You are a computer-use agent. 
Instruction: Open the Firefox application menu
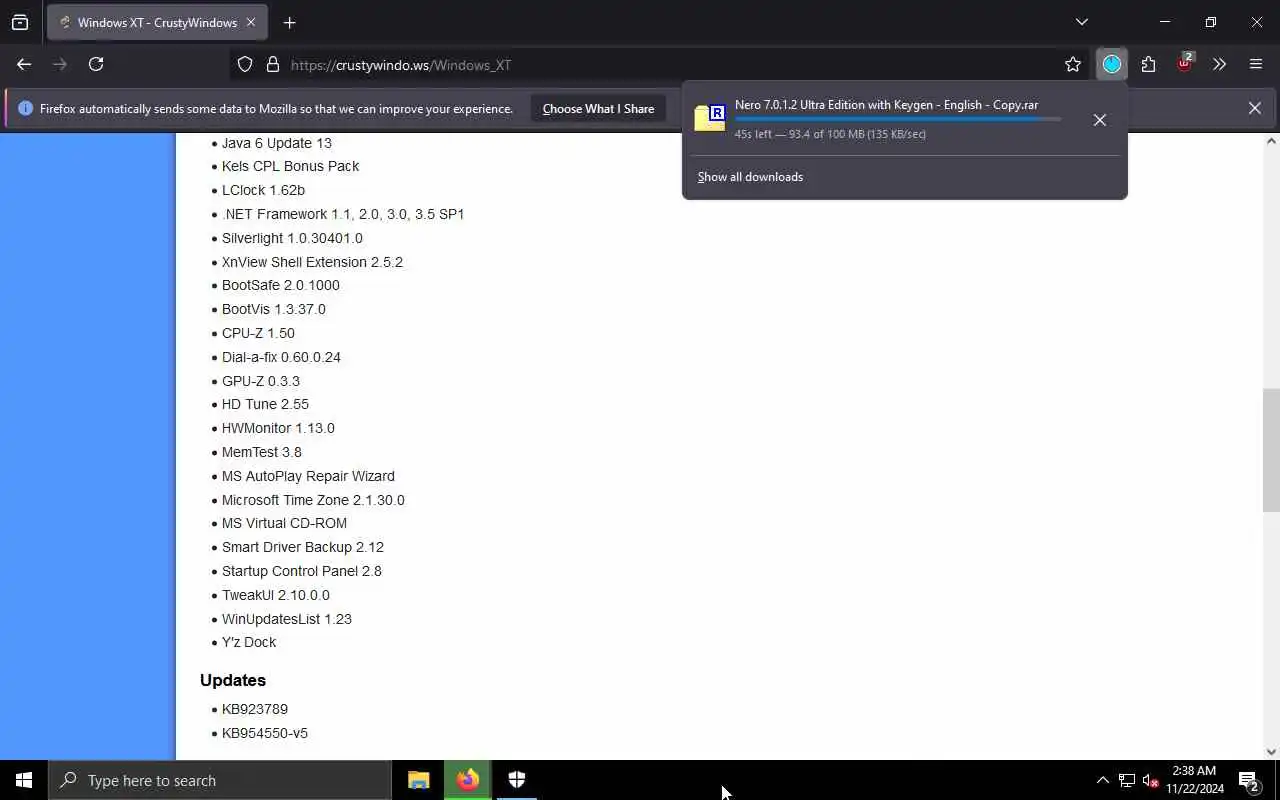1256,64
